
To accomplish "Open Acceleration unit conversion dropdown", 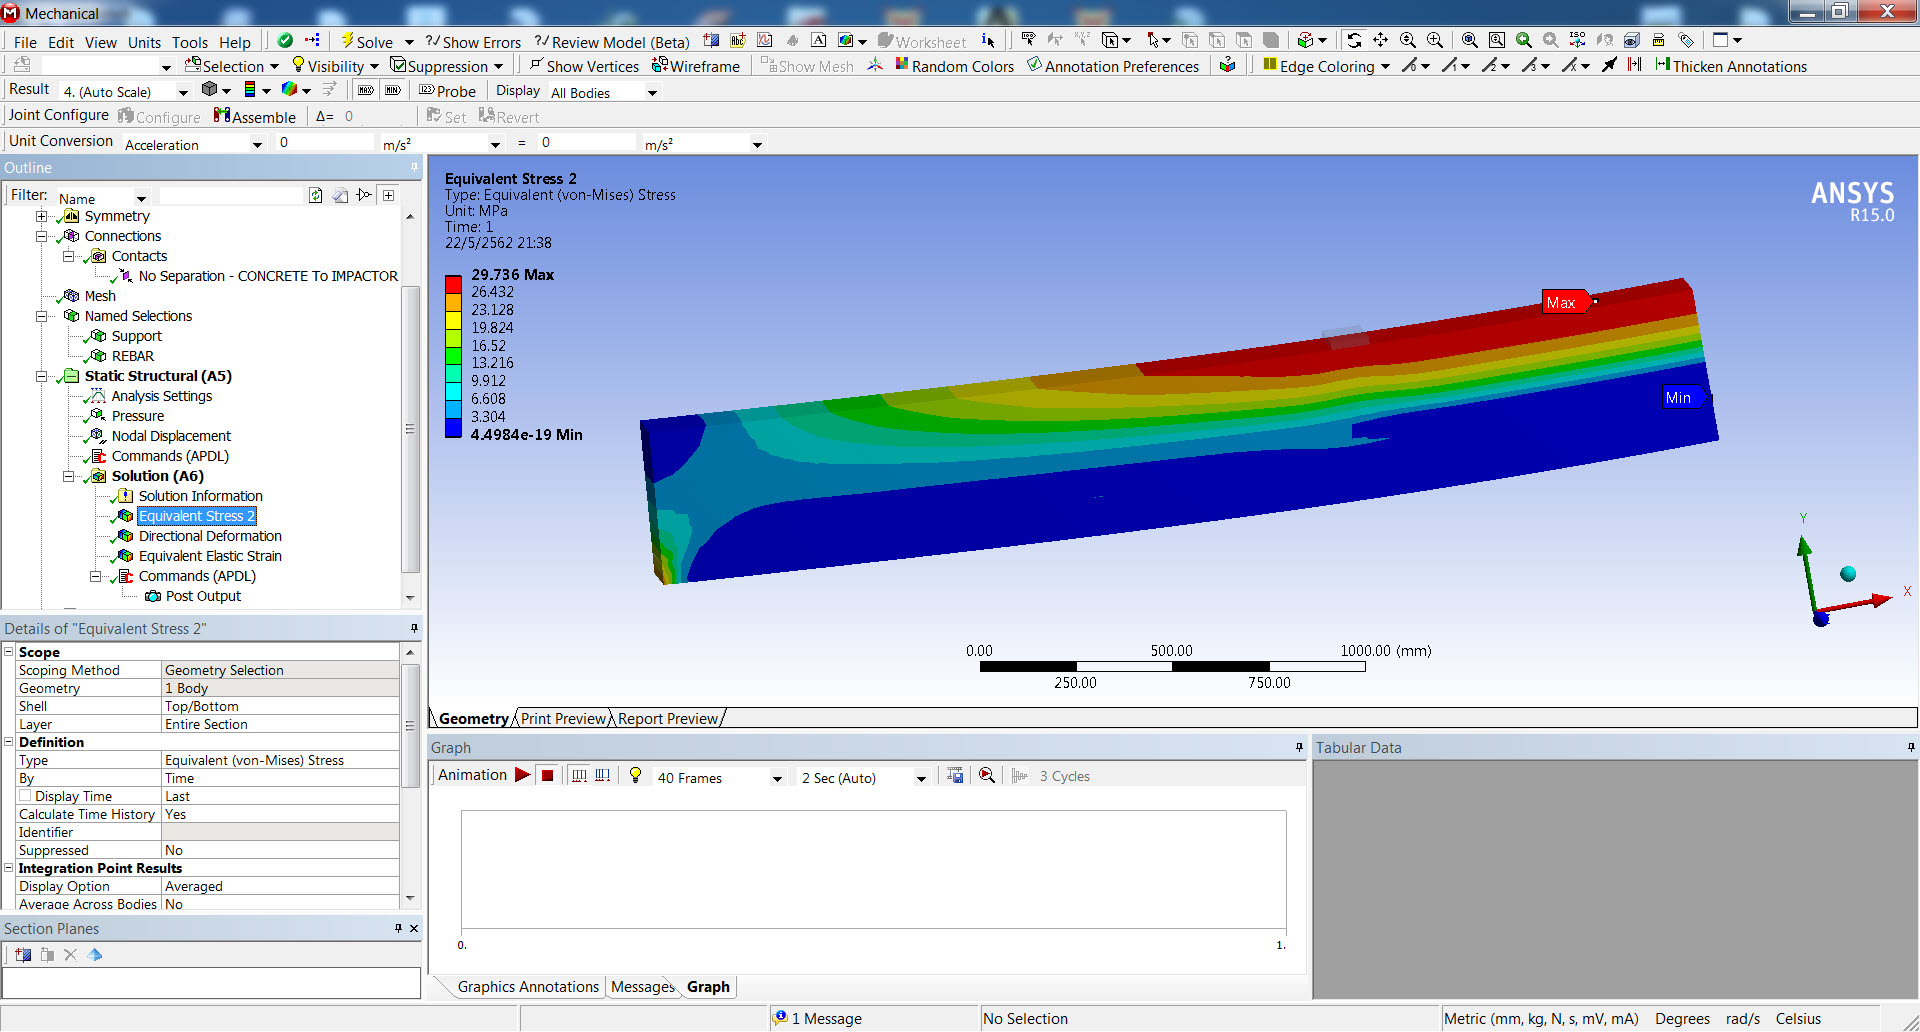I will (x=257, y=145).
